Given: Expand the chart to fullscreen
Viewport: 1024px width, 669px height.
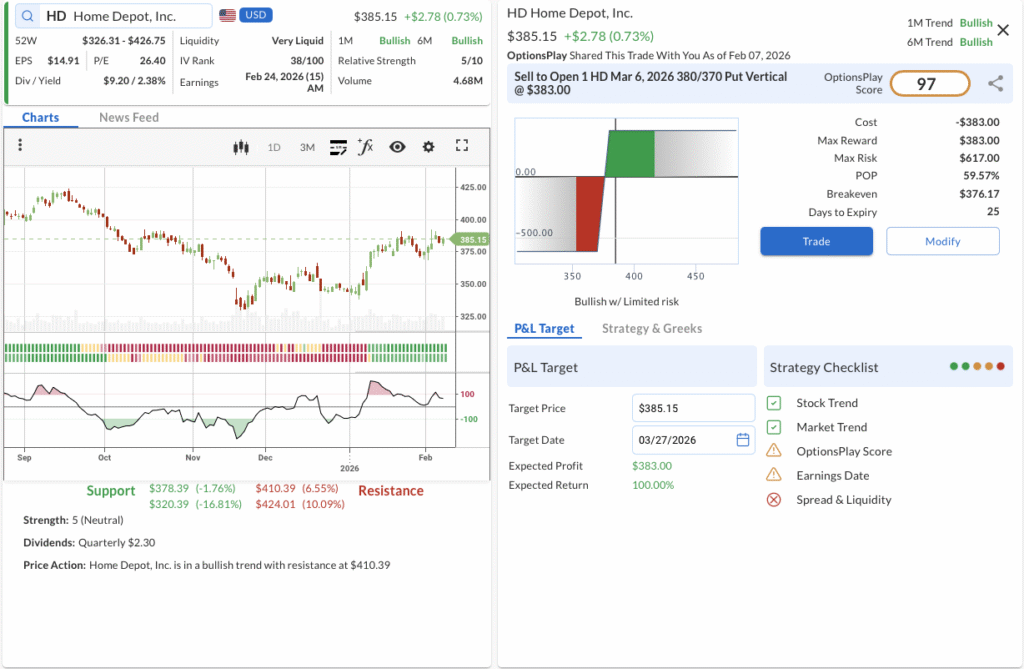Looking at the screenshot, I should pos(461,146).
